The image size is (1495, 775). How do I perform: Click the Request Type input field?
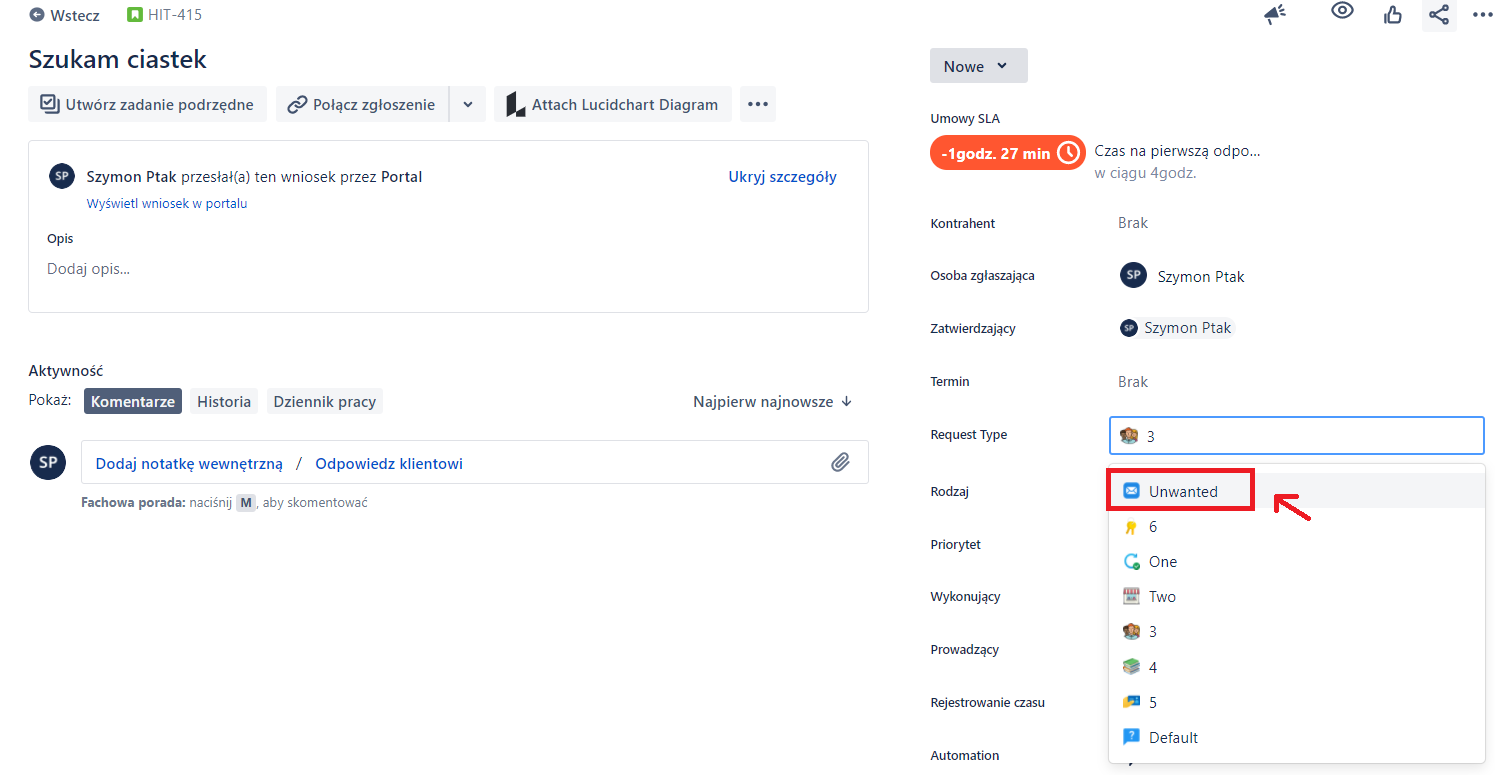pyautogui.click(x=1297, y=435)
